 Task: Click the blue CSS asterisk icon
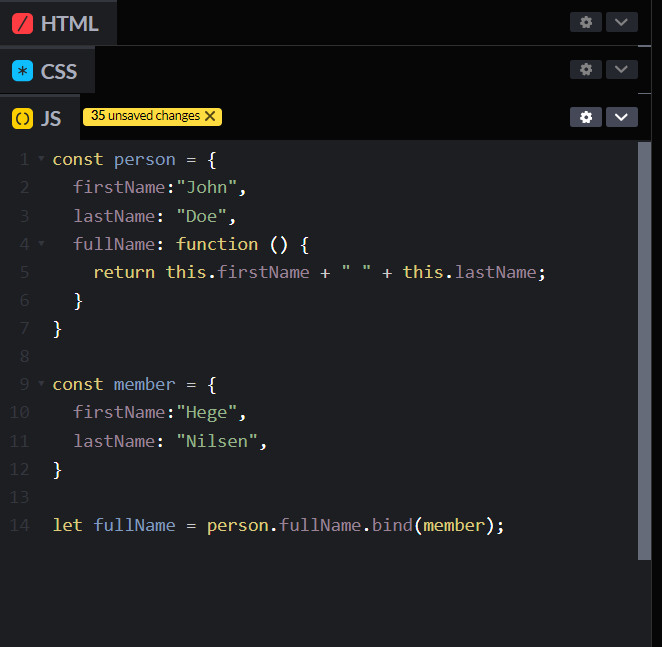(22, 71)
